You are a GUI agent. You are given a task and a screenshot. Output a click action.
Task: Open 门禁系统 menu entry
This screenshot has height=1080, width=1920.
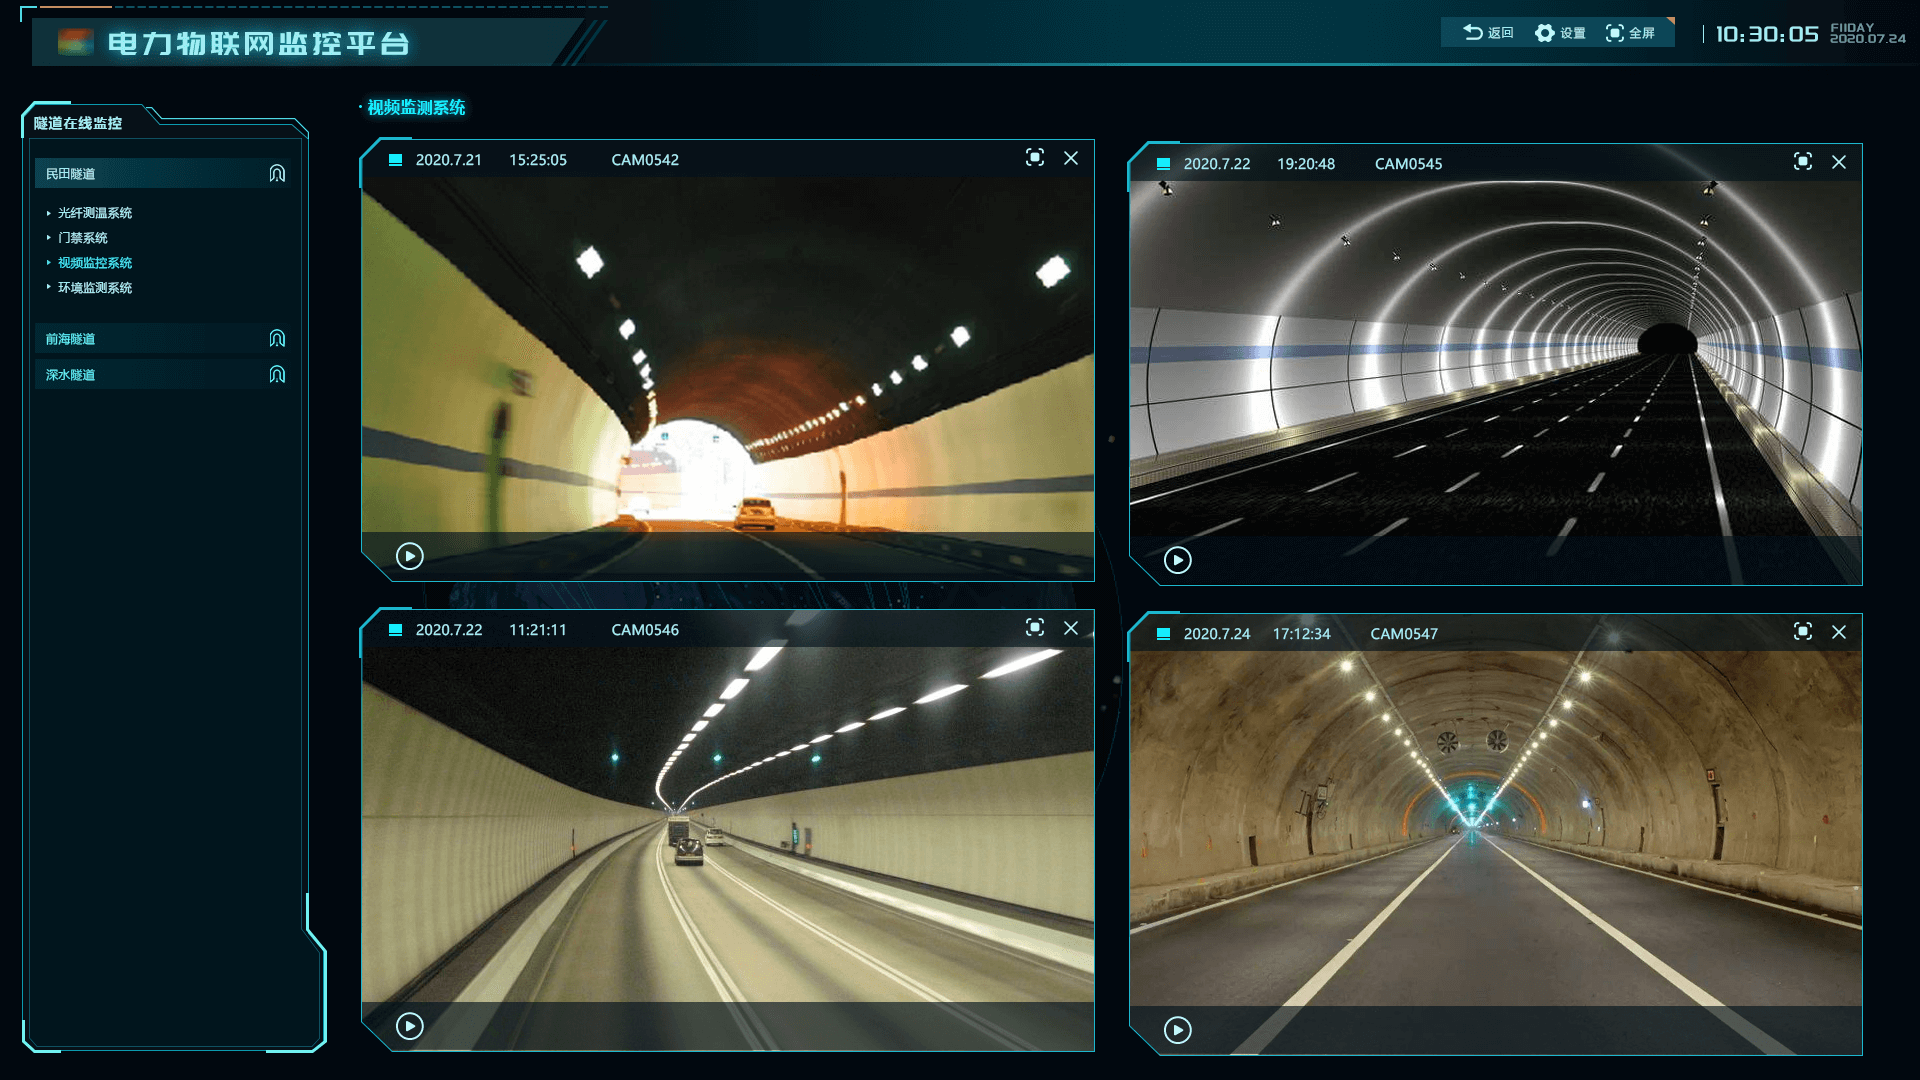click(83, 238)
